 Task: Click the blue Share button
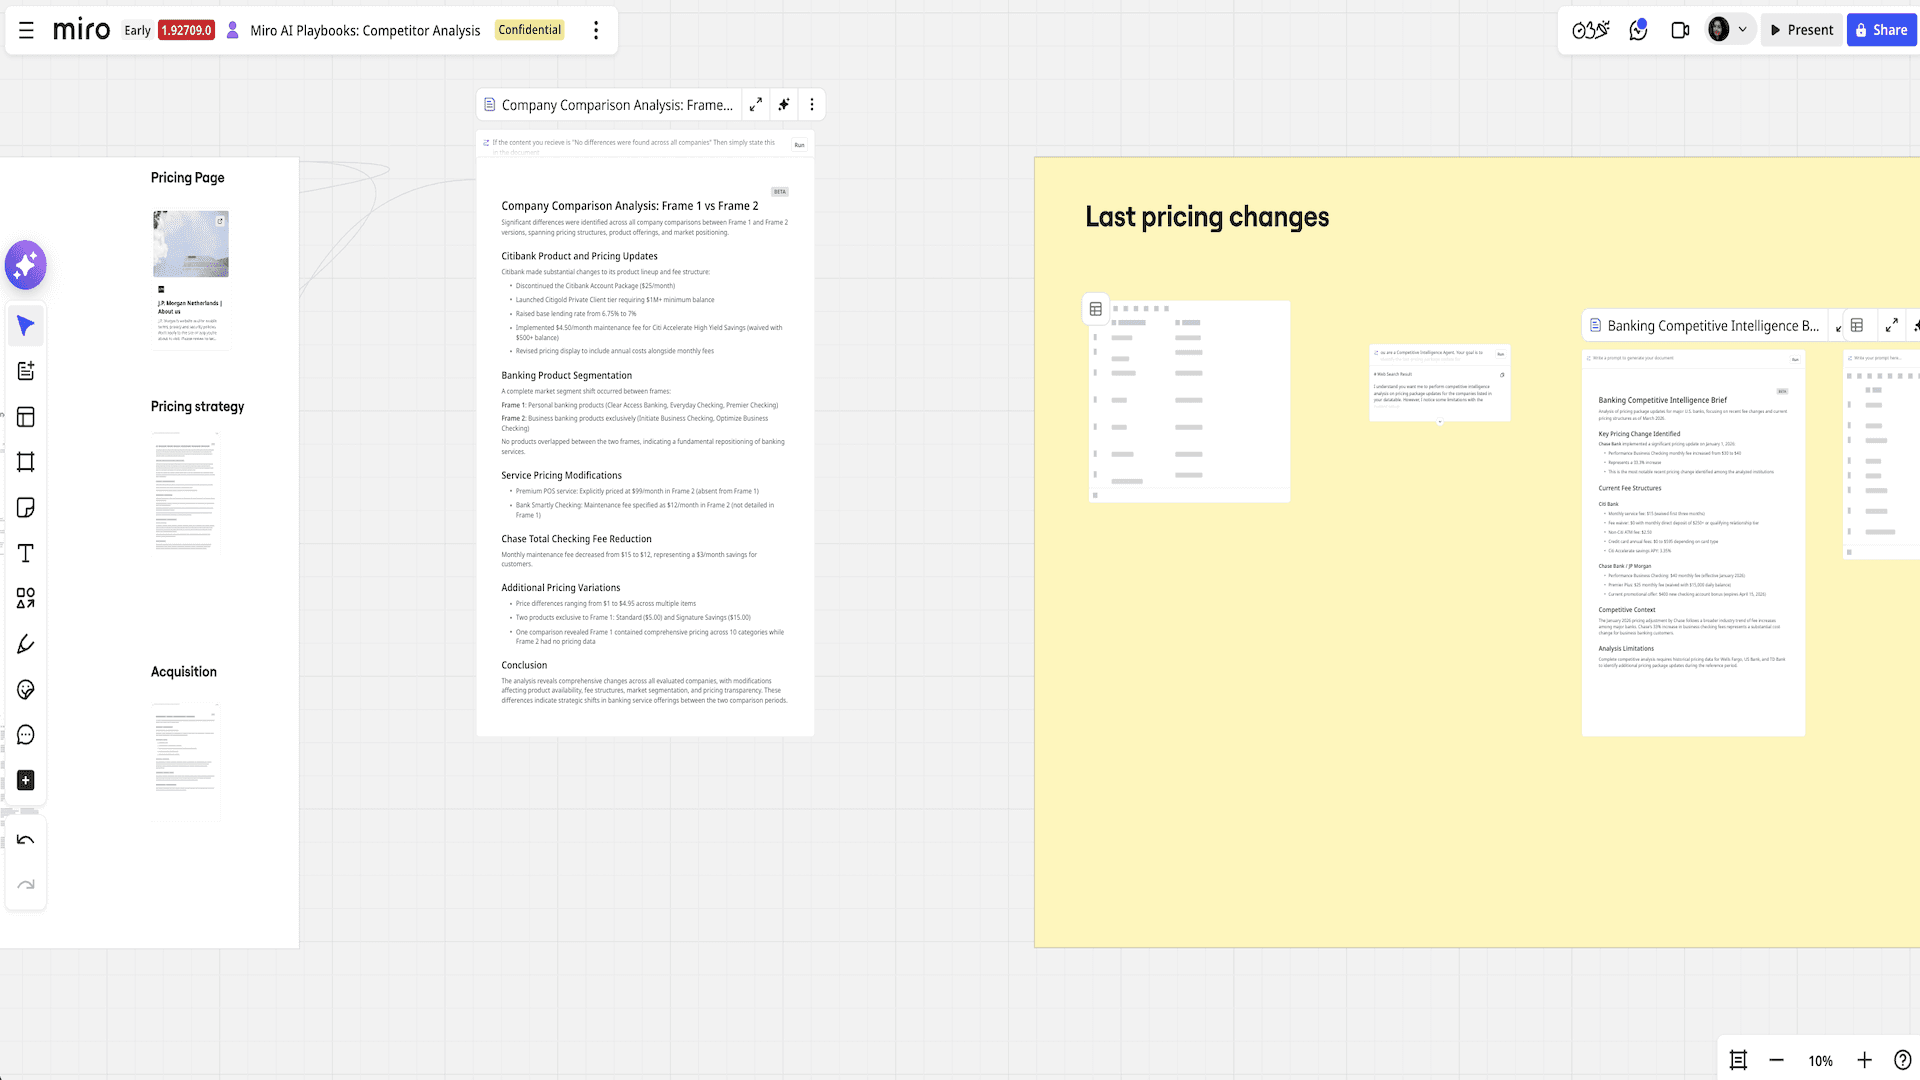[x=1881, y=30]
